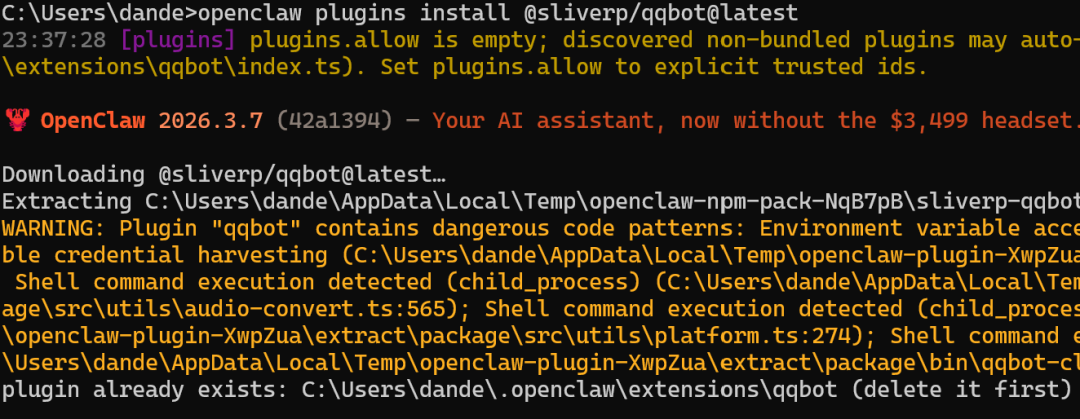Viewport: 1080px width, 419px height.
Task: Click the path '\extensions\qqbot\index.ts'
Action: (x=172, y=67)
